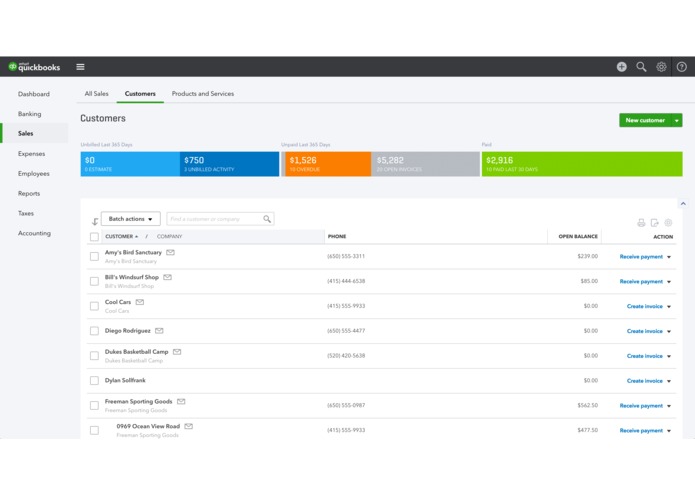Image resolution: width=695 pixels, height=494 pixels.
Task: Click Receive payment for Bill's Windsurf Shop
Action: click(641, 282)
